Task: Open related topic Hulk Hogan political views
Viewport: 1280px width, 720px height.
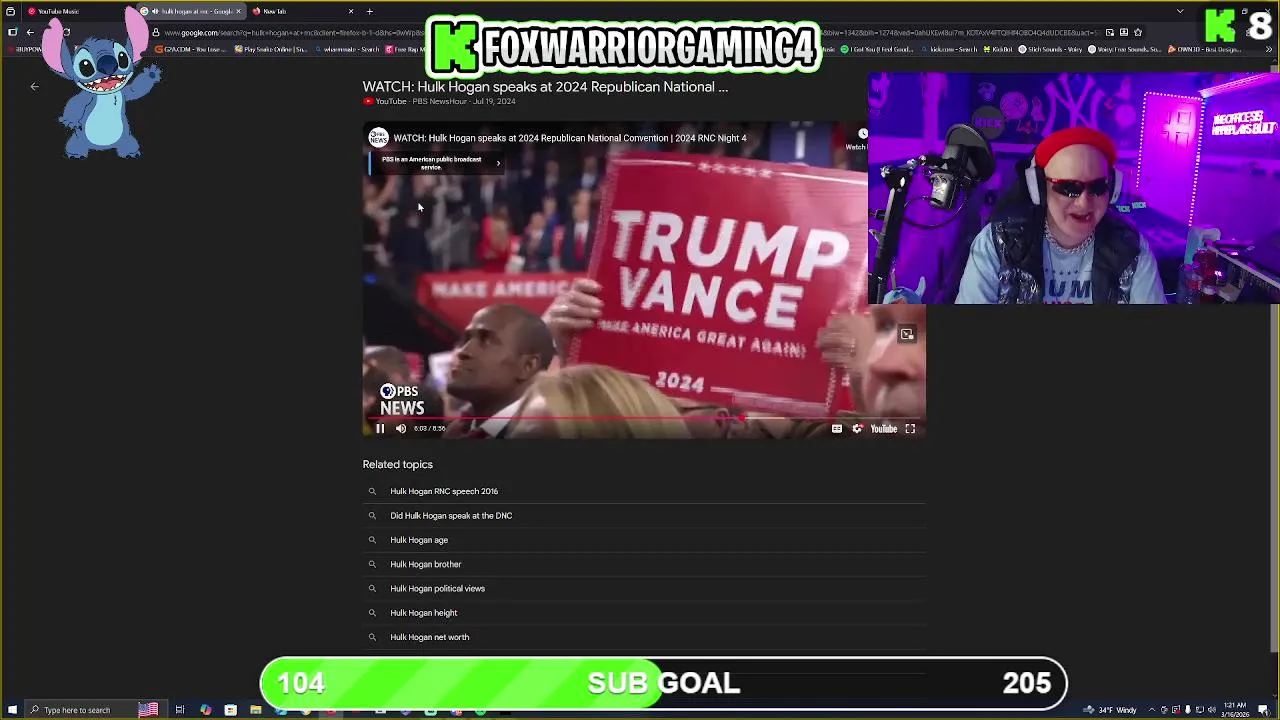Action: [437, 588]
